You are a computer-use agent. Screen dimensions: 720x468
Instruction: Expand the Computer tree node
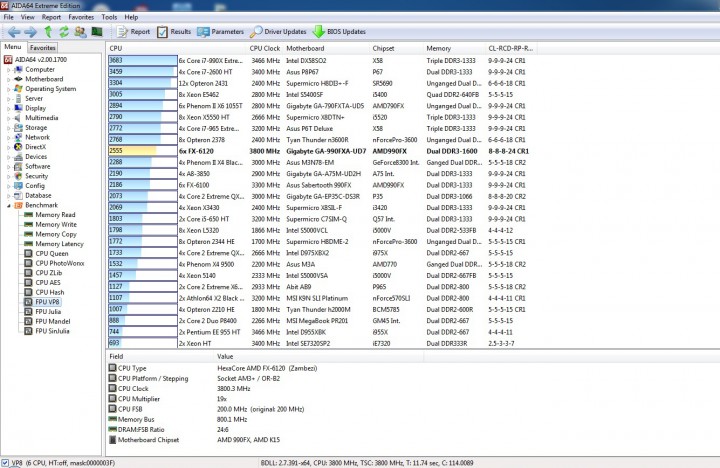8,70
